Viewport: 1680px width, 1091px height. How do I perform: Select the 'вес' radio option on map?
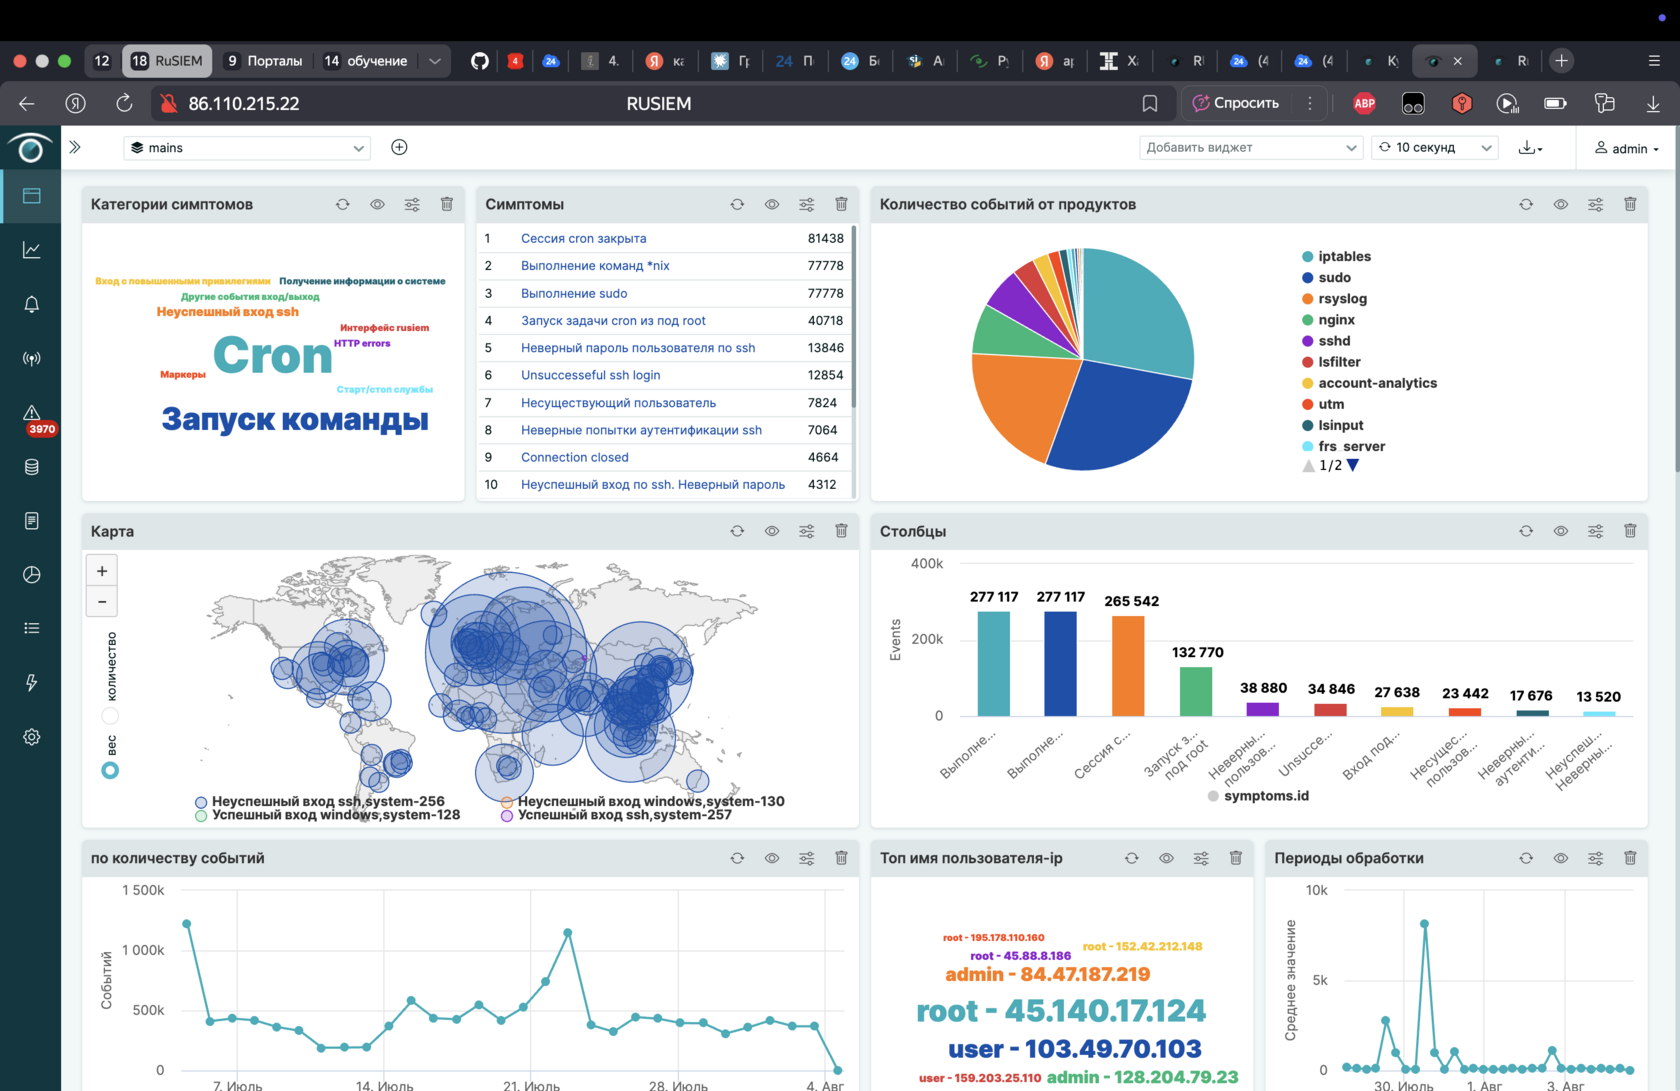click(110, 770)
